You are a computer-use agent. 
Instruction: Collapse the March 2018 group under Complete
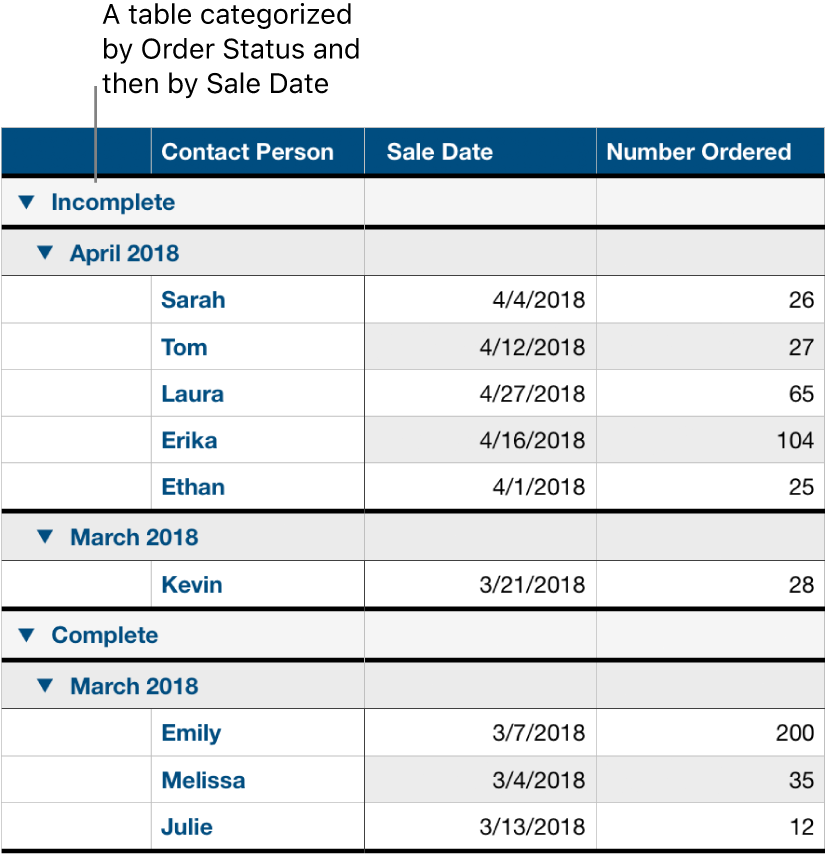pos(44,686)
